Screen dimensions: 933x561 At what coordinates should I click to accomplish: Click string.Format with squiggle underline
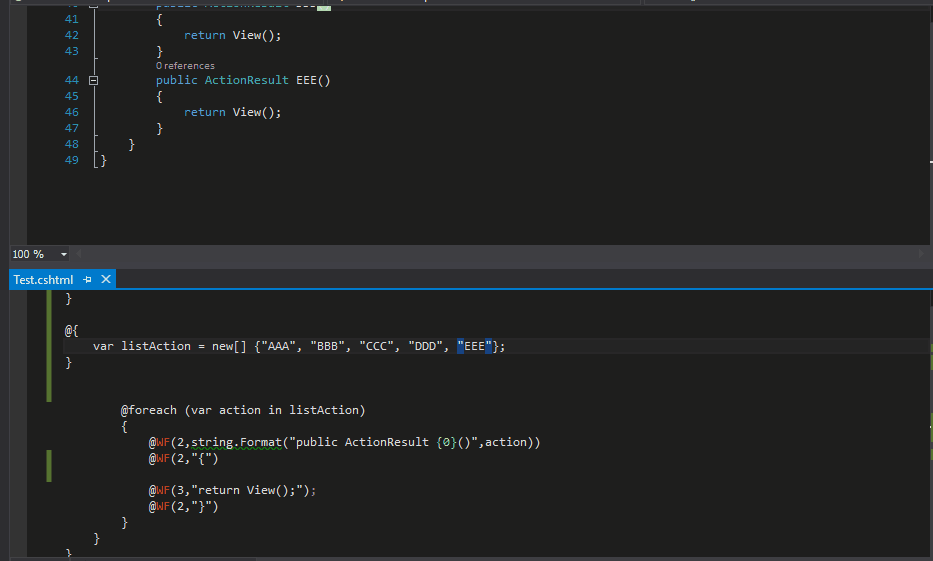236,443
